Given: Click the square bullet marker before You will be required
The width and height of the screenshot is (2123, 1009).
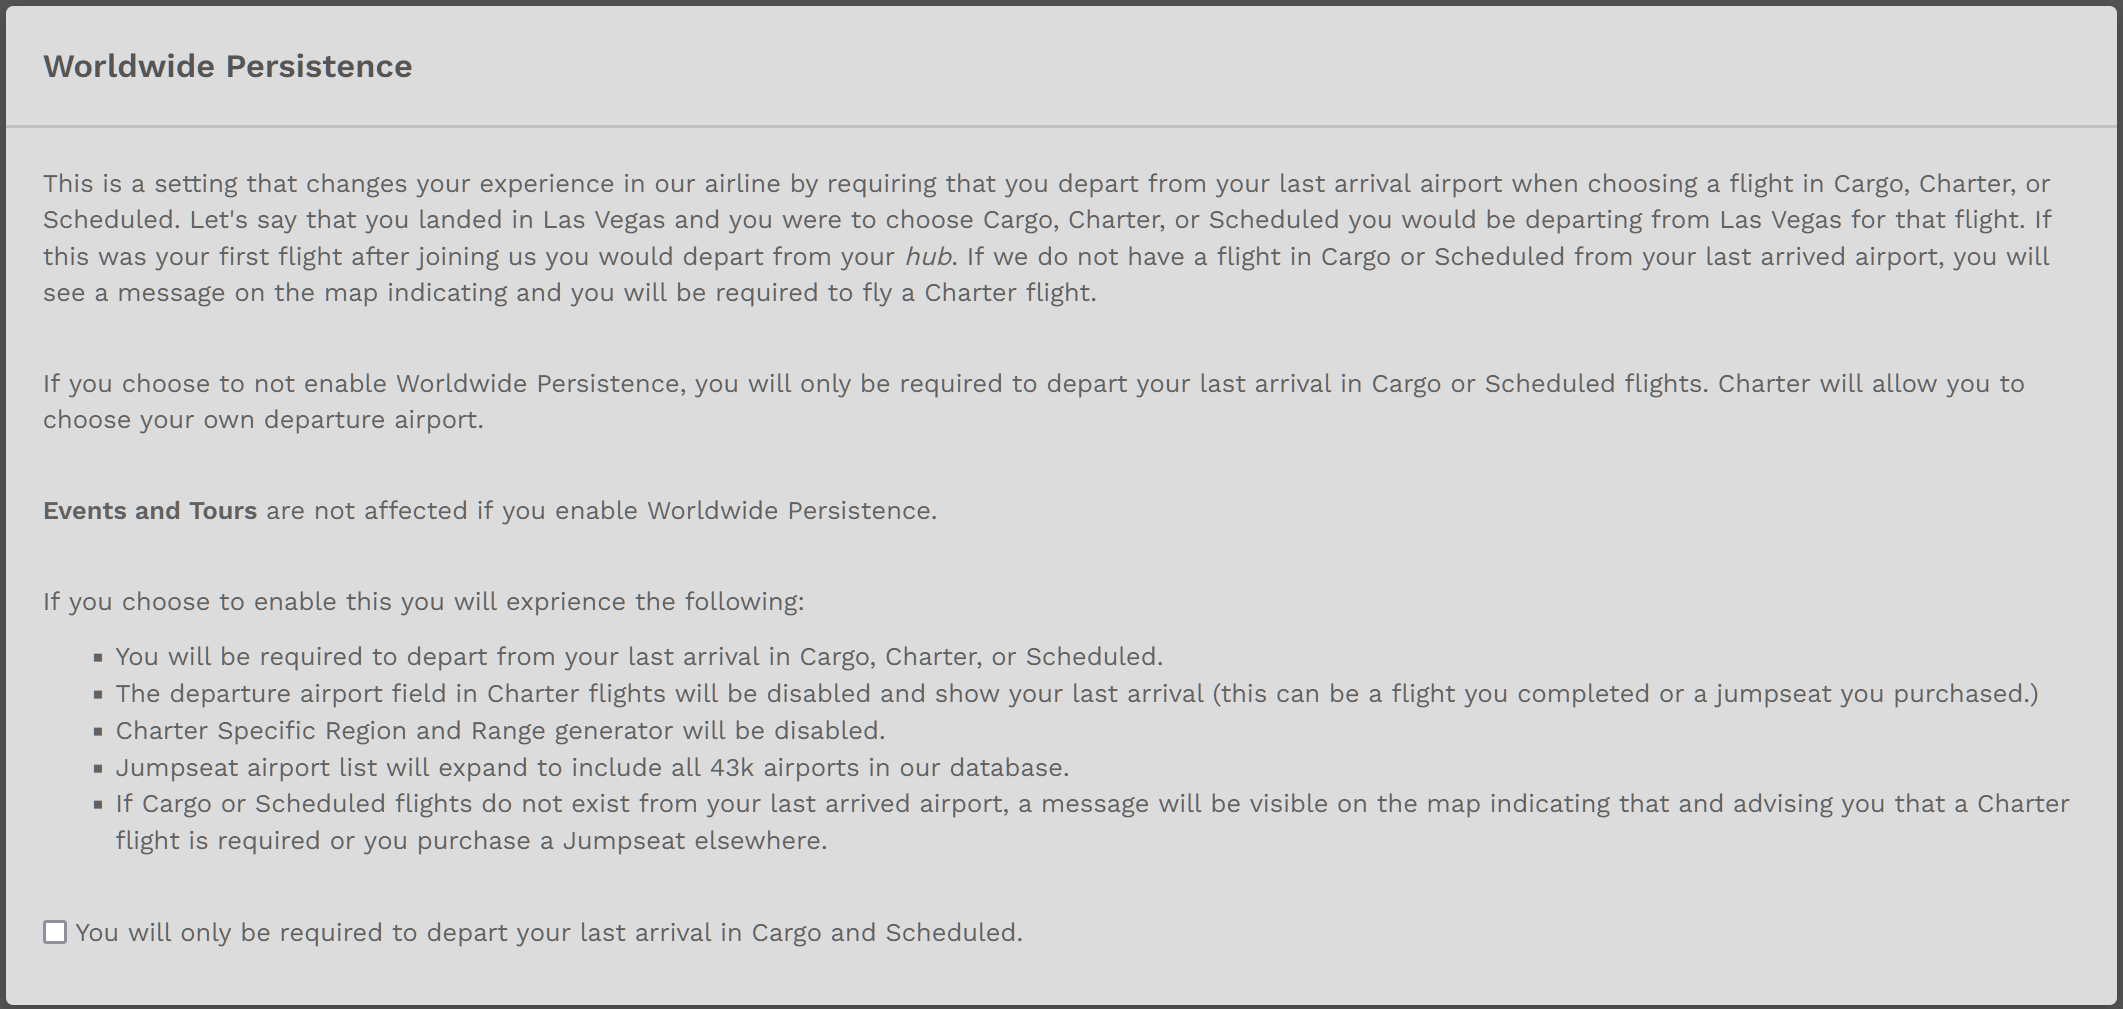Looking at the screenshot, I should [98, 658].
